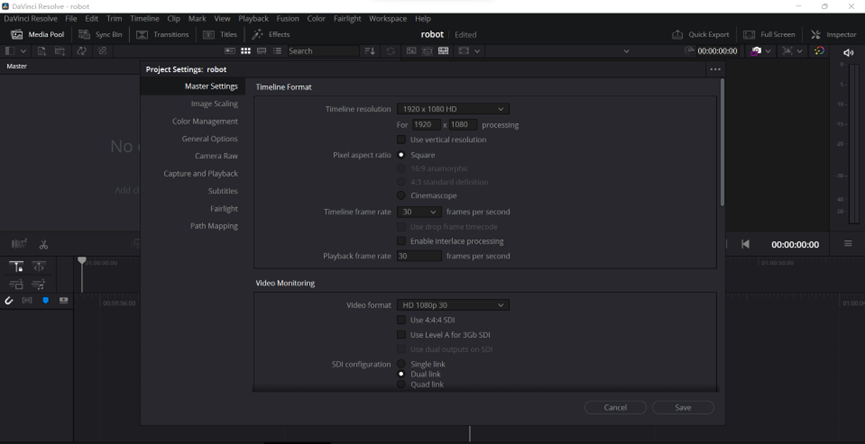Select Square pixel aspect ratio
The image size is (865, 444).
pyautogui.click(x=401, y=155)
